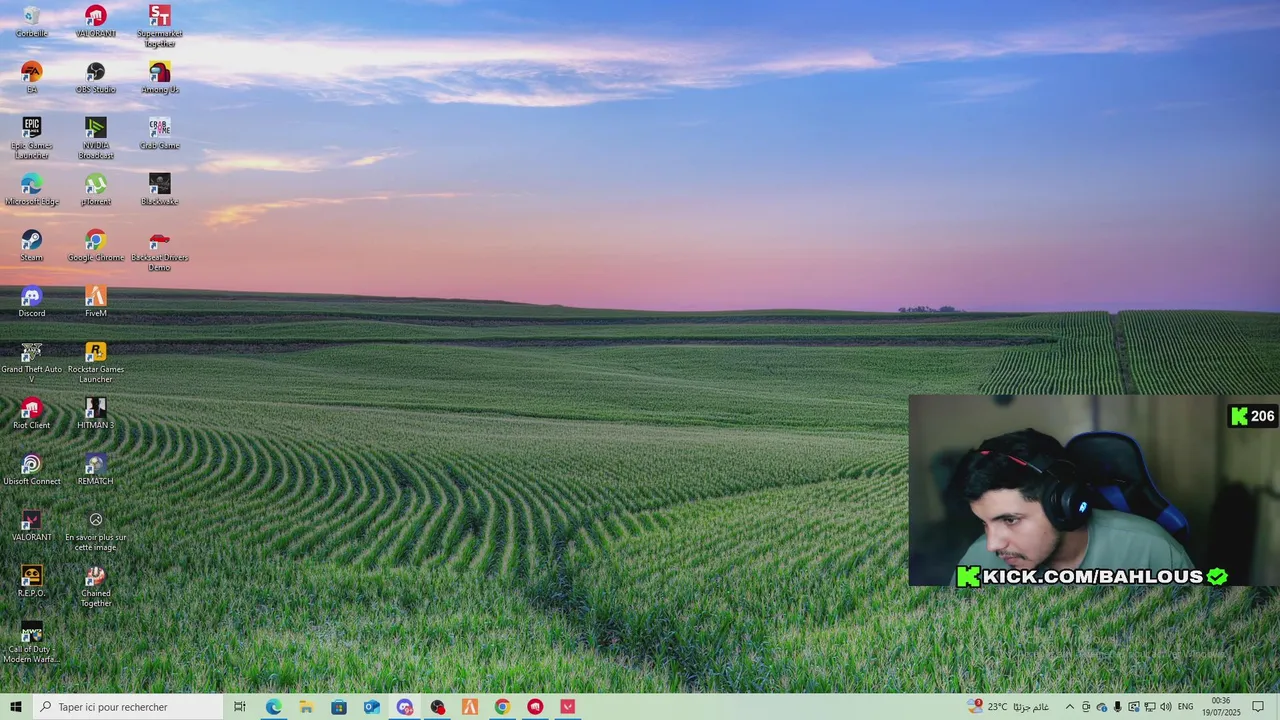Select the Microsoft Edge desktop shortcut
This screenshot has width=1280, height=720.
pos(31,190)
